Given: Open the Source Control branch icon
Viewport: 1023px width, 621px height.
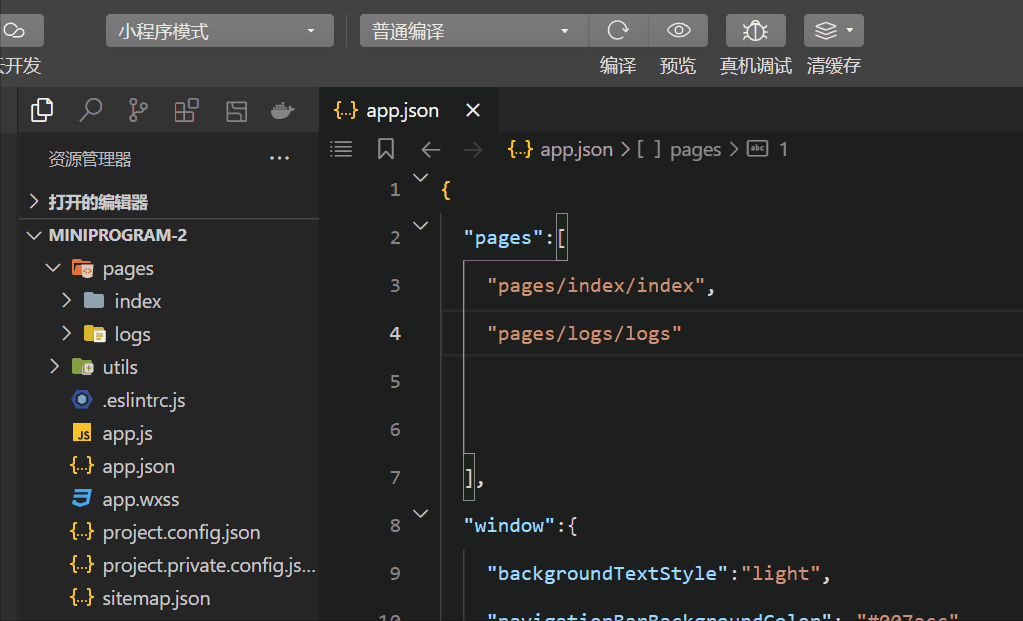Looking at the screenshot, I should click(138, 110).
